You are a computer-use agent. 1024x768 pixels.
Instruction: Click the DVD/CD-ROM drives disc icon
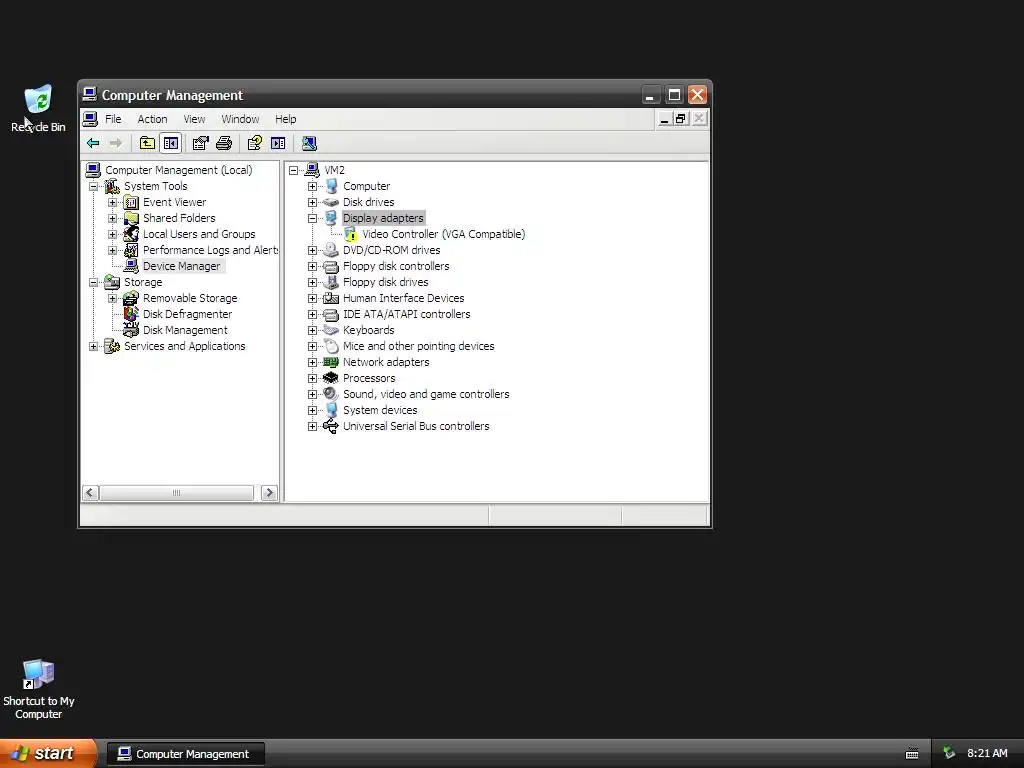331,250
